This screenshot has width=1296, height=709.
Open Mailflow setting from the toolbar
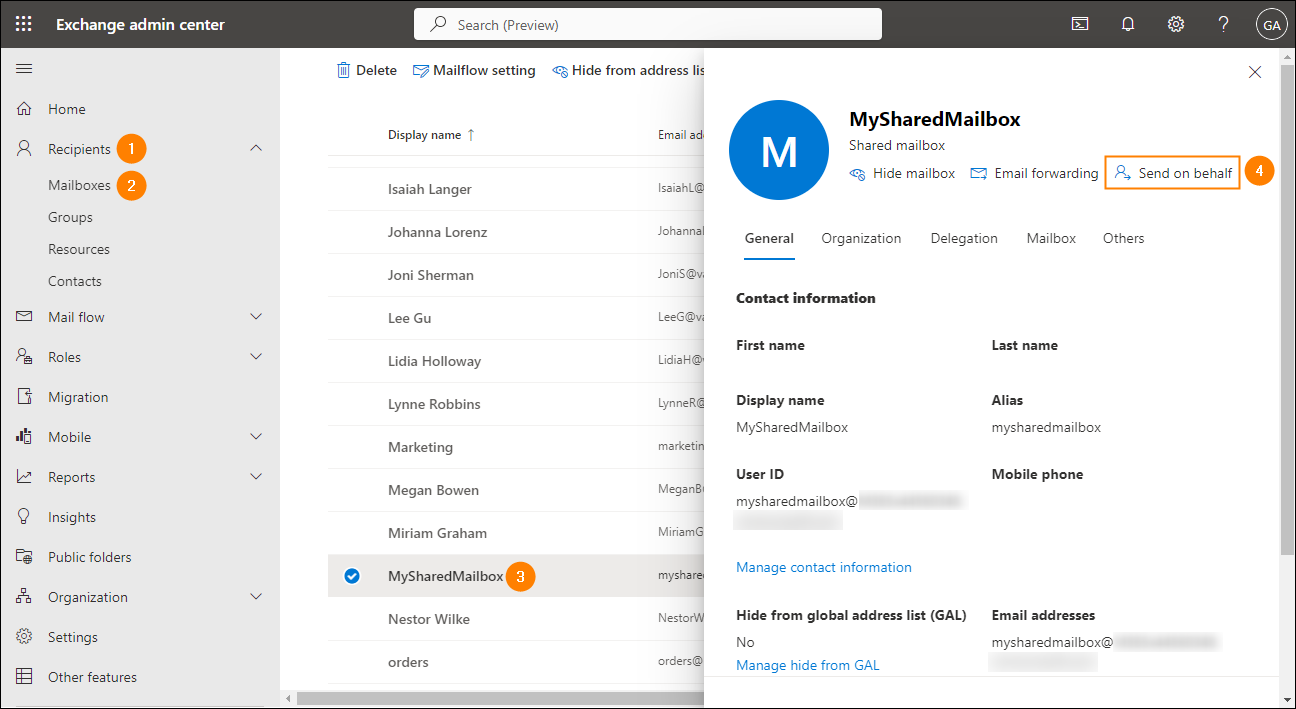tap(474, 70)
